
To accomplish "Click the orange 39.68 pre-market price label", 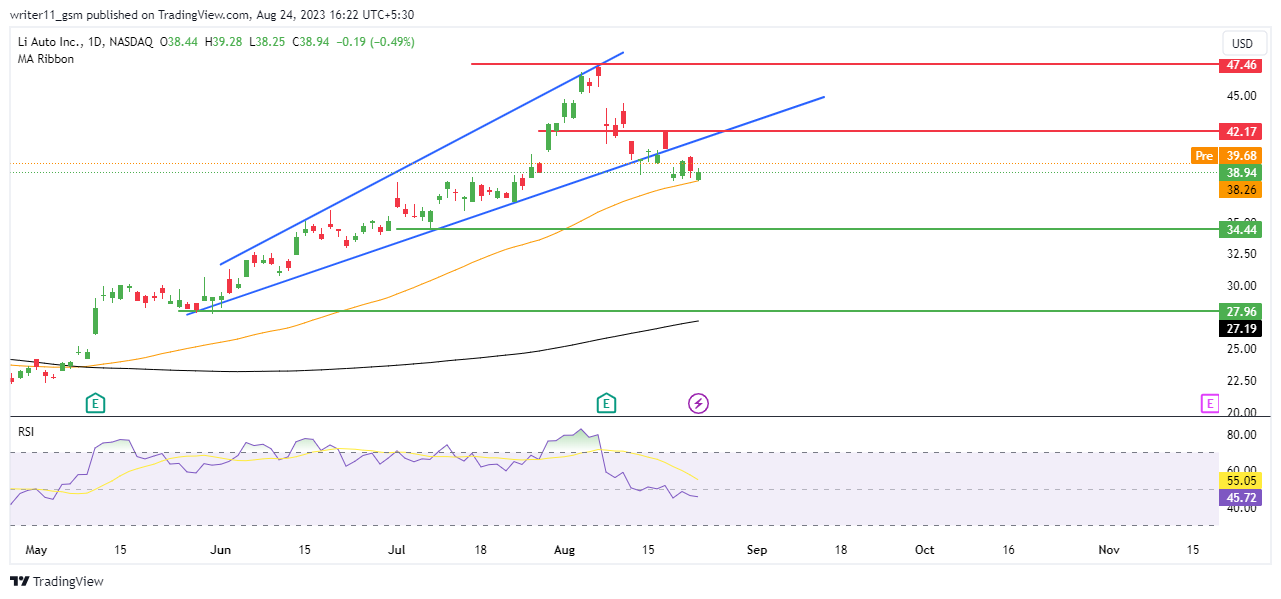I will (1240, 156).
